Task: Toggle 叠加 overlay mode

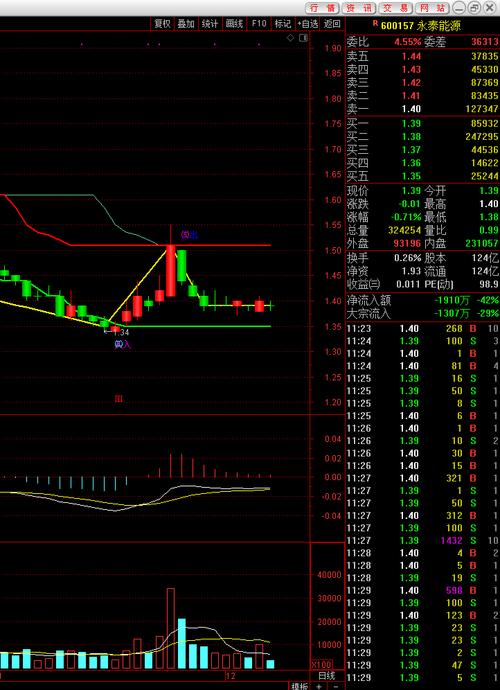Action: (186, 24)
